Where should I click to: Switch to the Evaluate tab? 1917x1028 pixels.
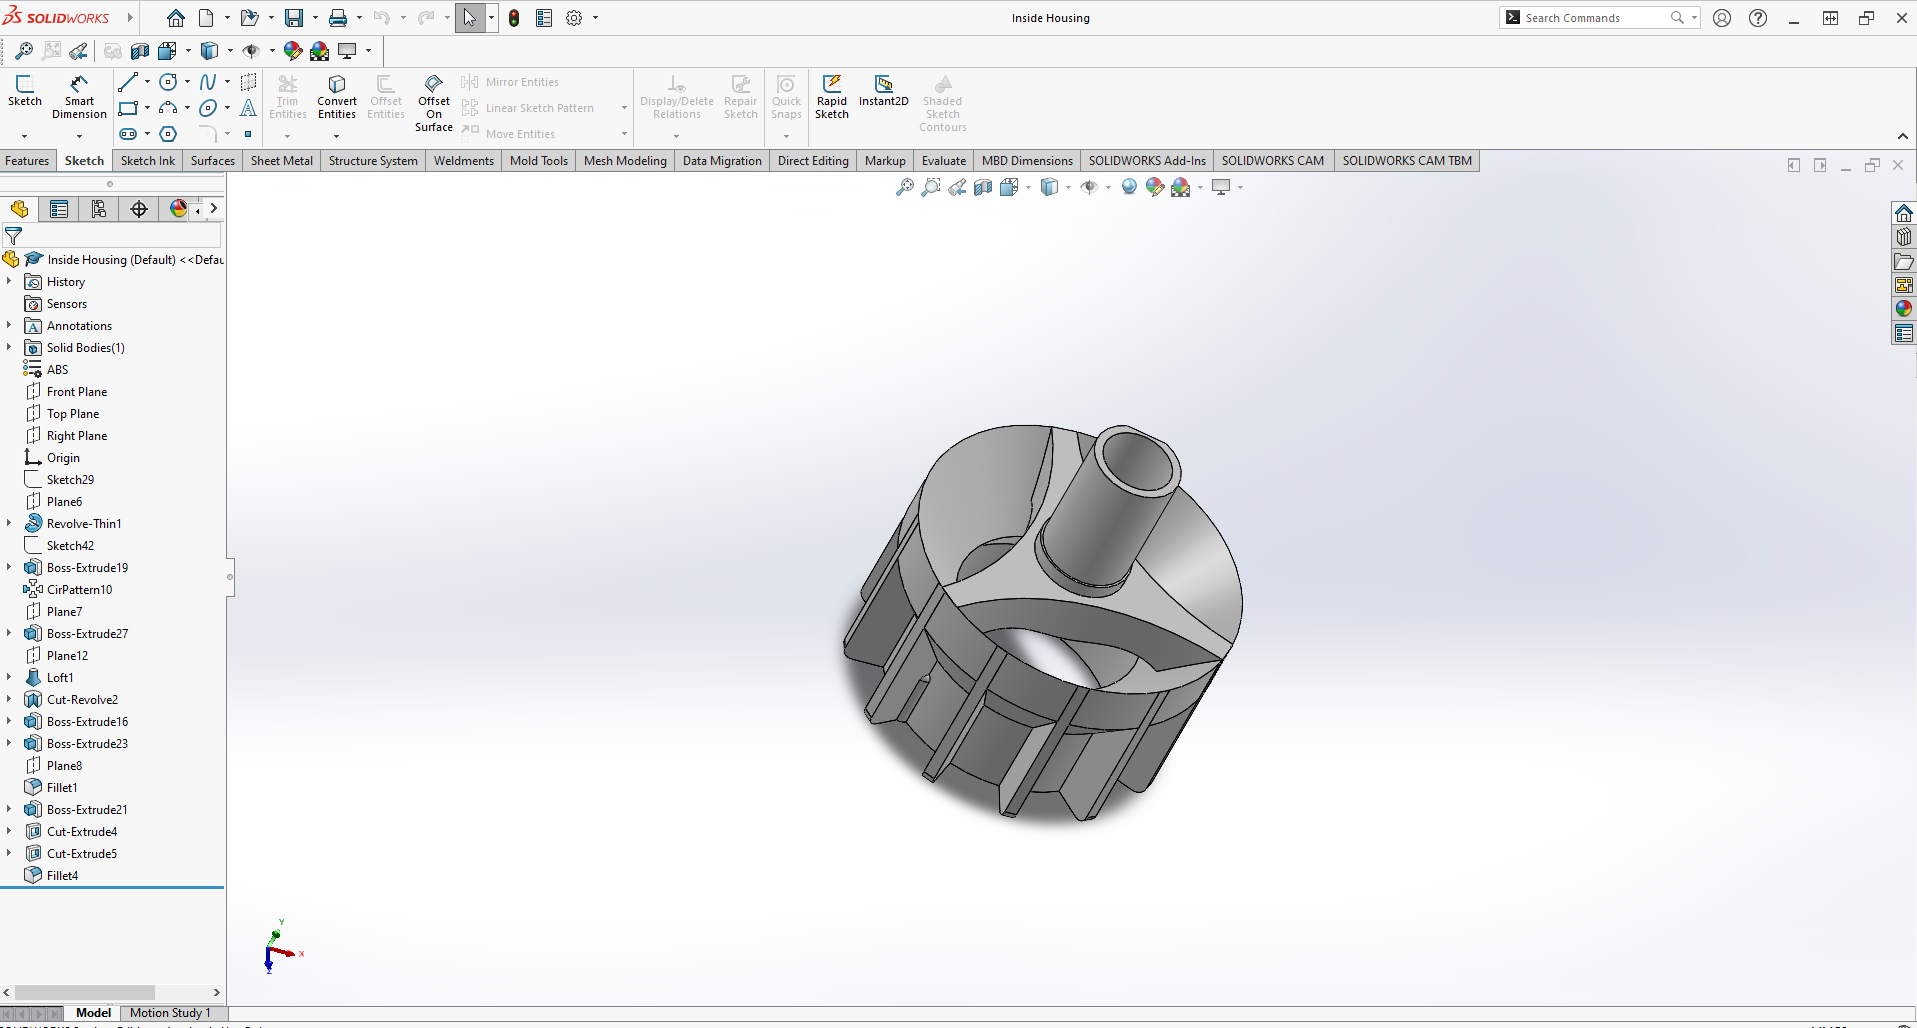point(944,161)
